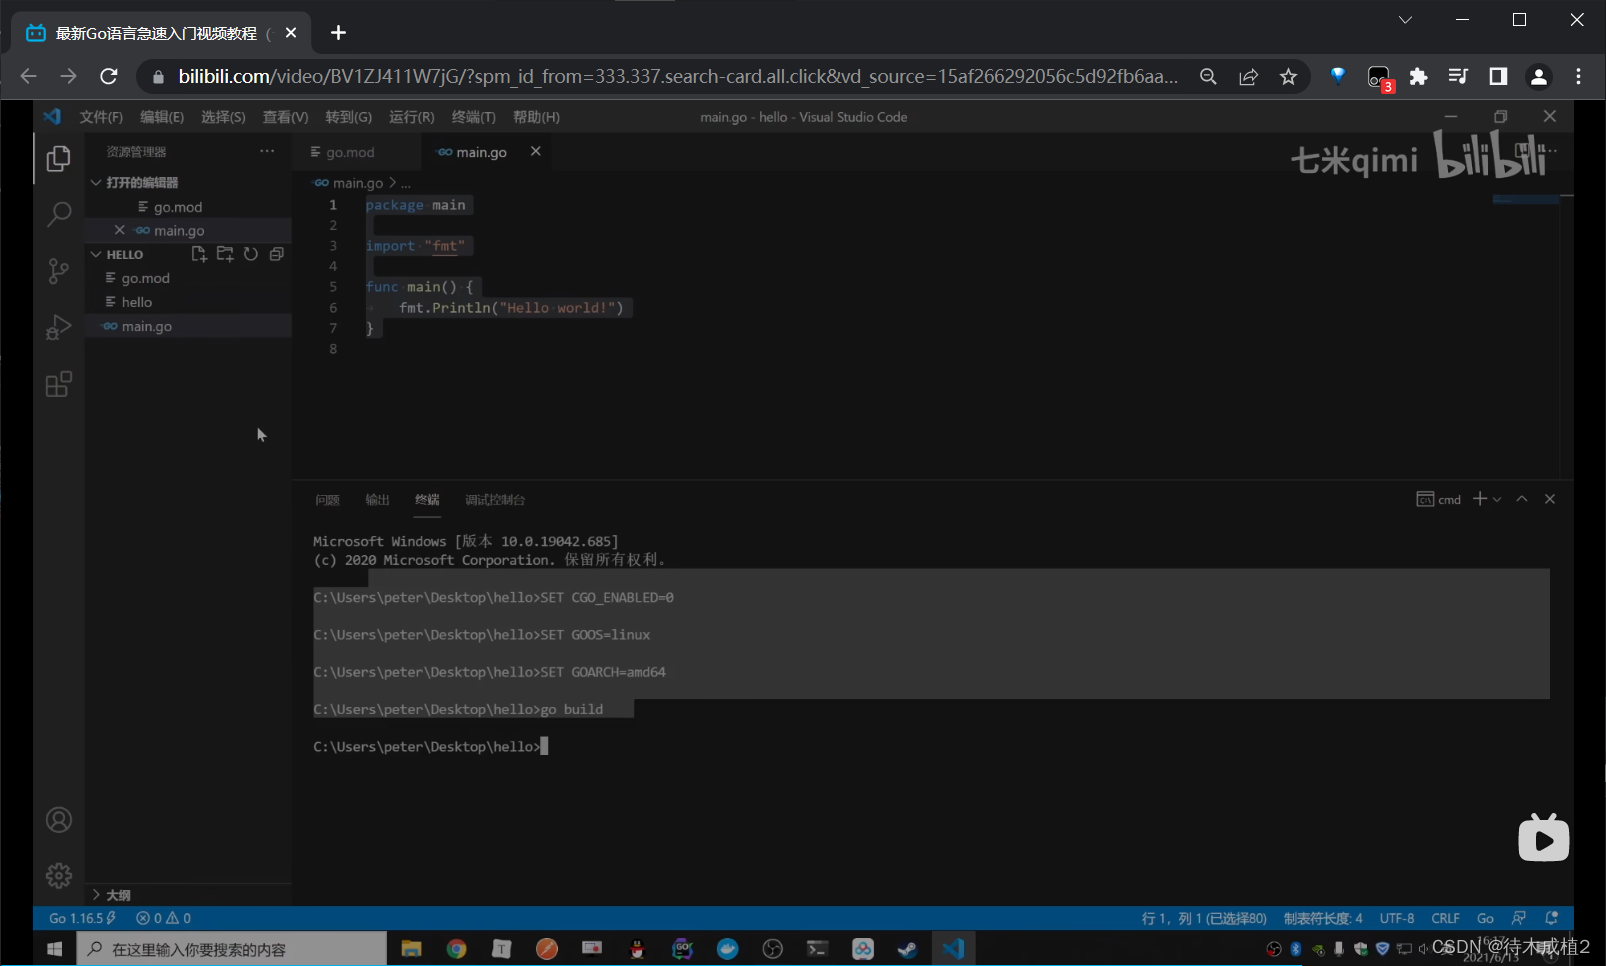Open the Manage gear icon in VS Code
1606x966 pixels.
tap(59, 876)
